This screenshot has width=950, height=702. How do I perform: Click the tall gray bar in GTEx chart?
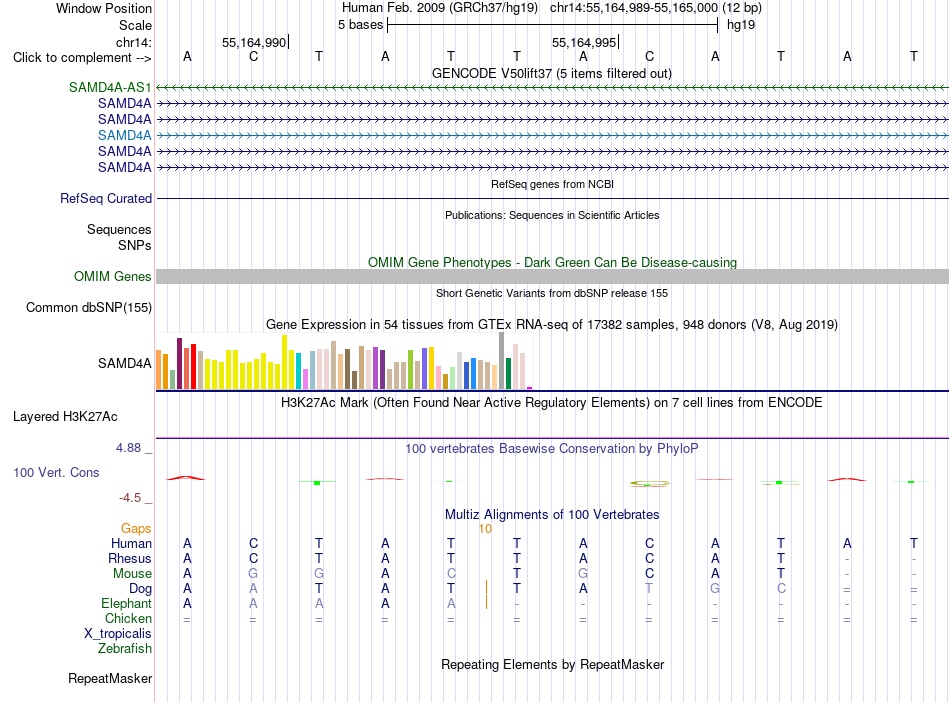[x=502, y=360]
